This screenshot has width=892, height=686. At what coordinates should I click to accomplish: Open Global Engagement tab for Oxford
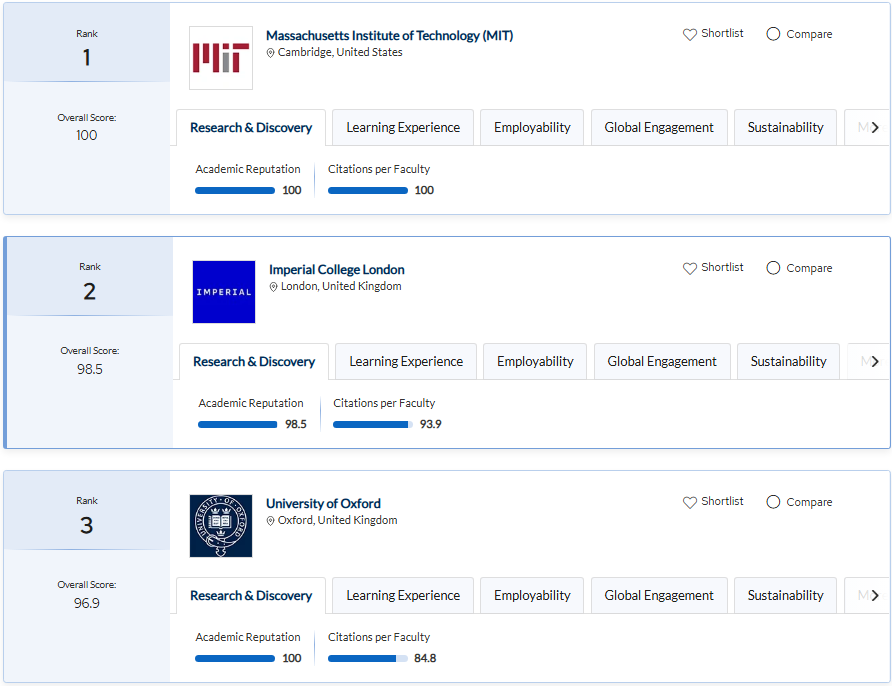tap(659, 596)
